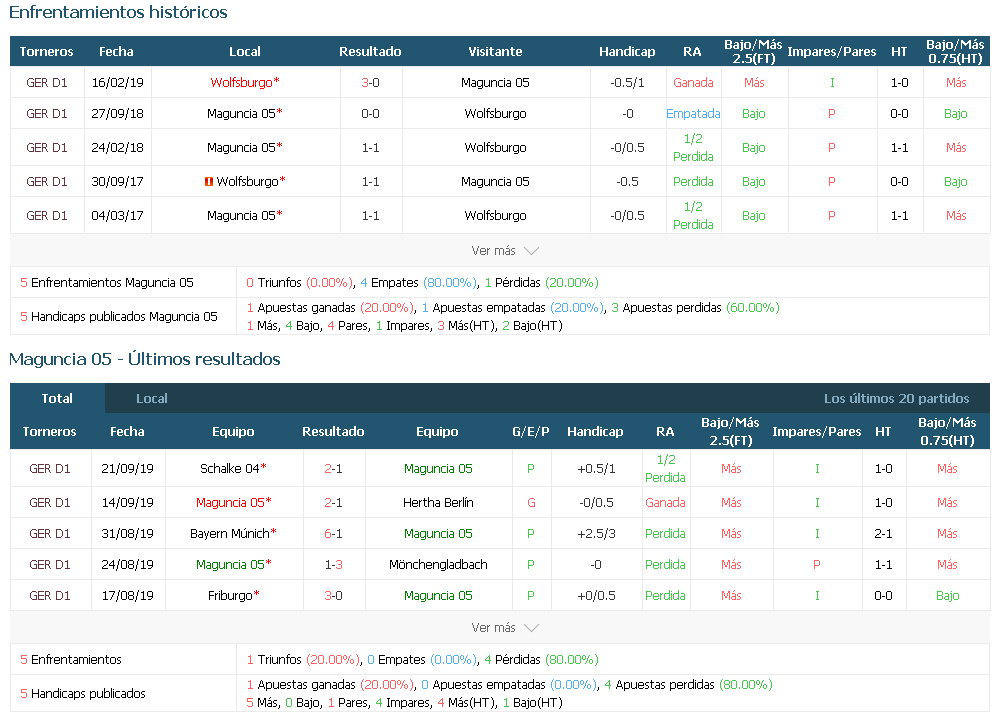Expand historical matches with first Ver más
Image resolution: width=1003 pixels, height=716 pixels.
(505, 251)
